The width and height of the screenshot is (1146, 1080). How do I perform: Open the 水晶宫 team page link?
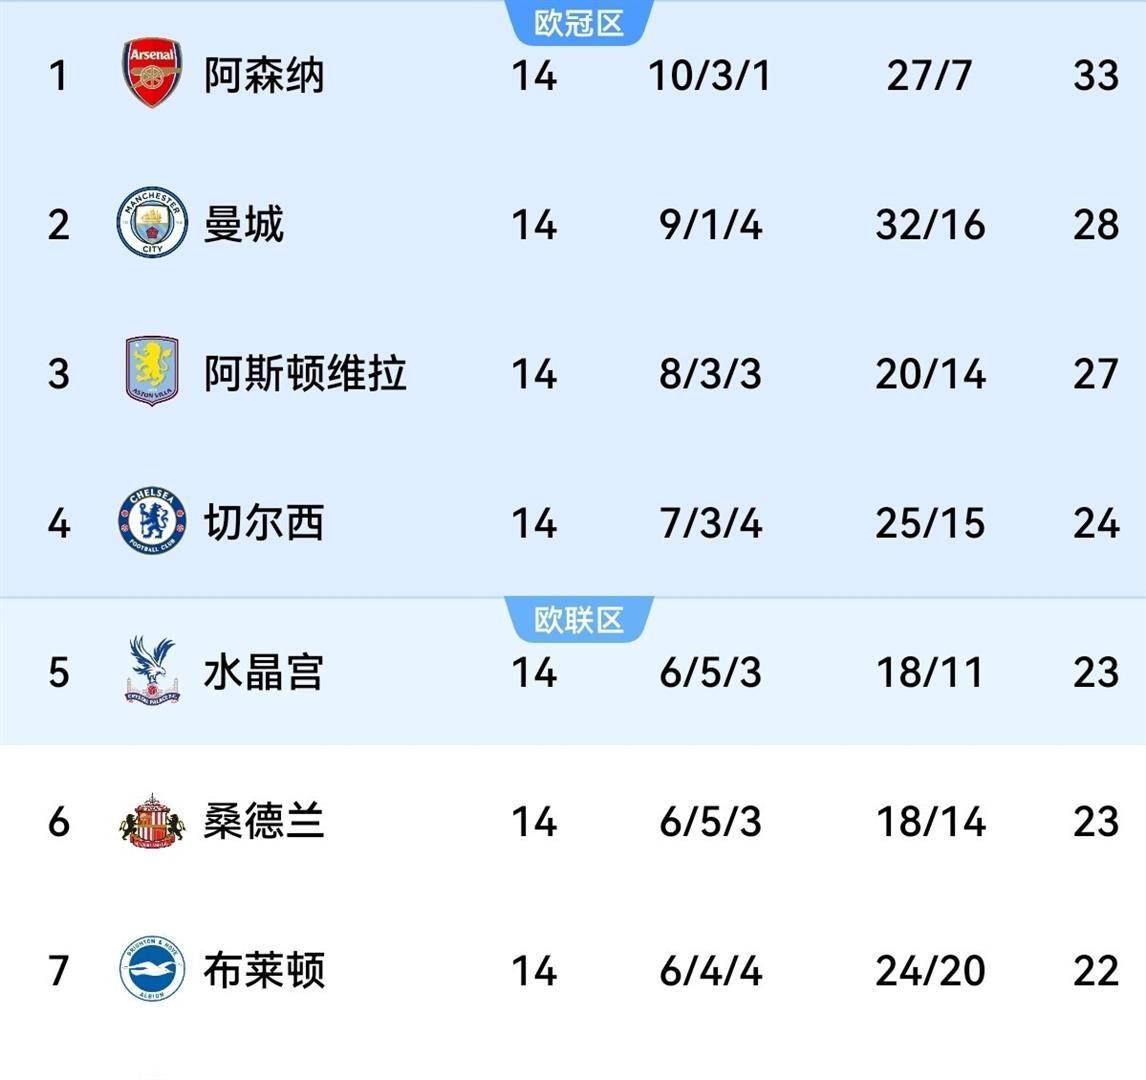coord(264,672)
